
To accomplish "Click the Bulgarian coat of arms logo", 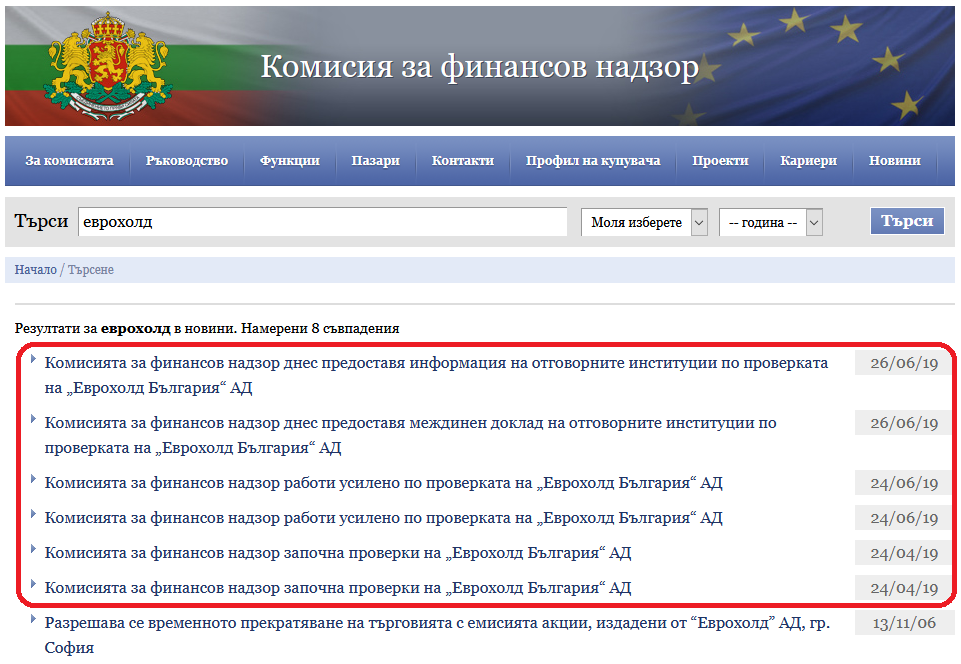I will pyautogui.click(x=107, y=66).
